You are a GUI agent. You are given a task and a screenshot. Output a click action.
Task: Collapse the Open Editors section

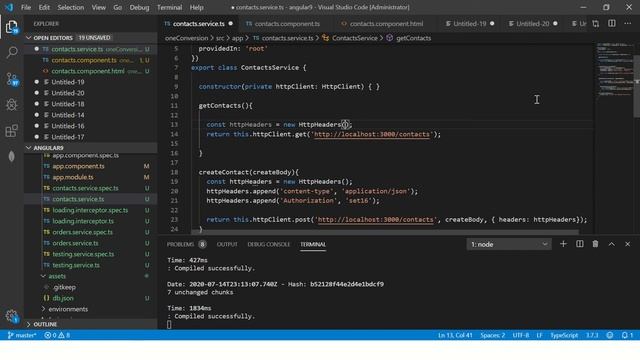coord(91,38)
